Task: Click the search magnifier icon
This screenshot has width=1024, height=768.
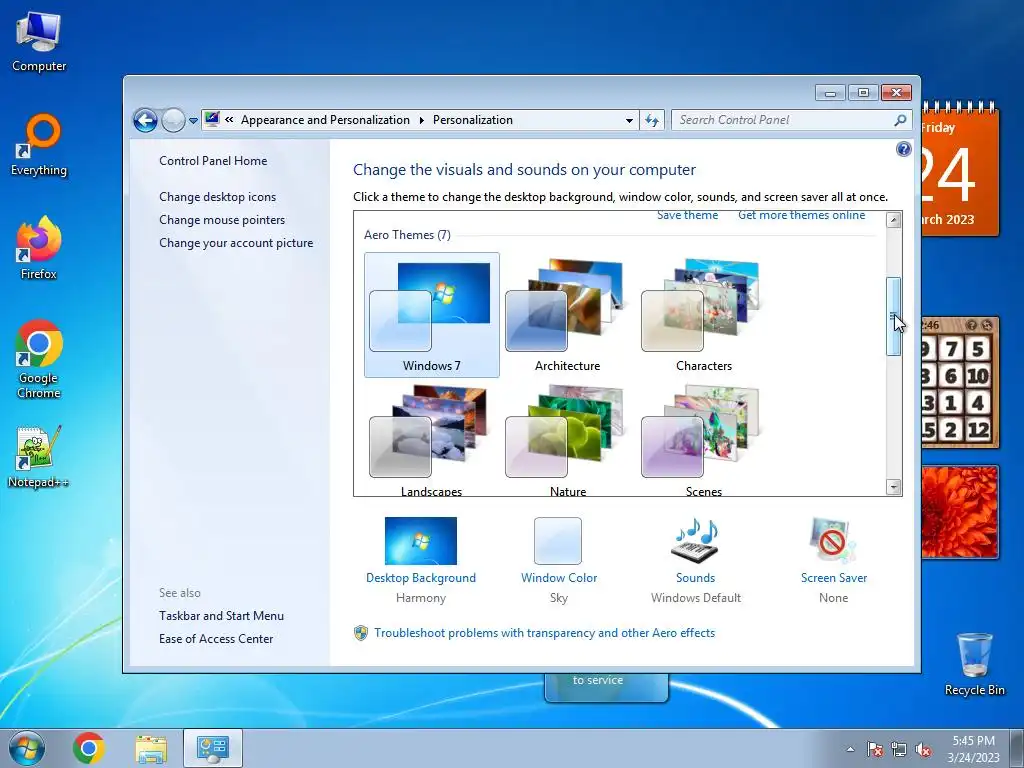Action: 901,120
